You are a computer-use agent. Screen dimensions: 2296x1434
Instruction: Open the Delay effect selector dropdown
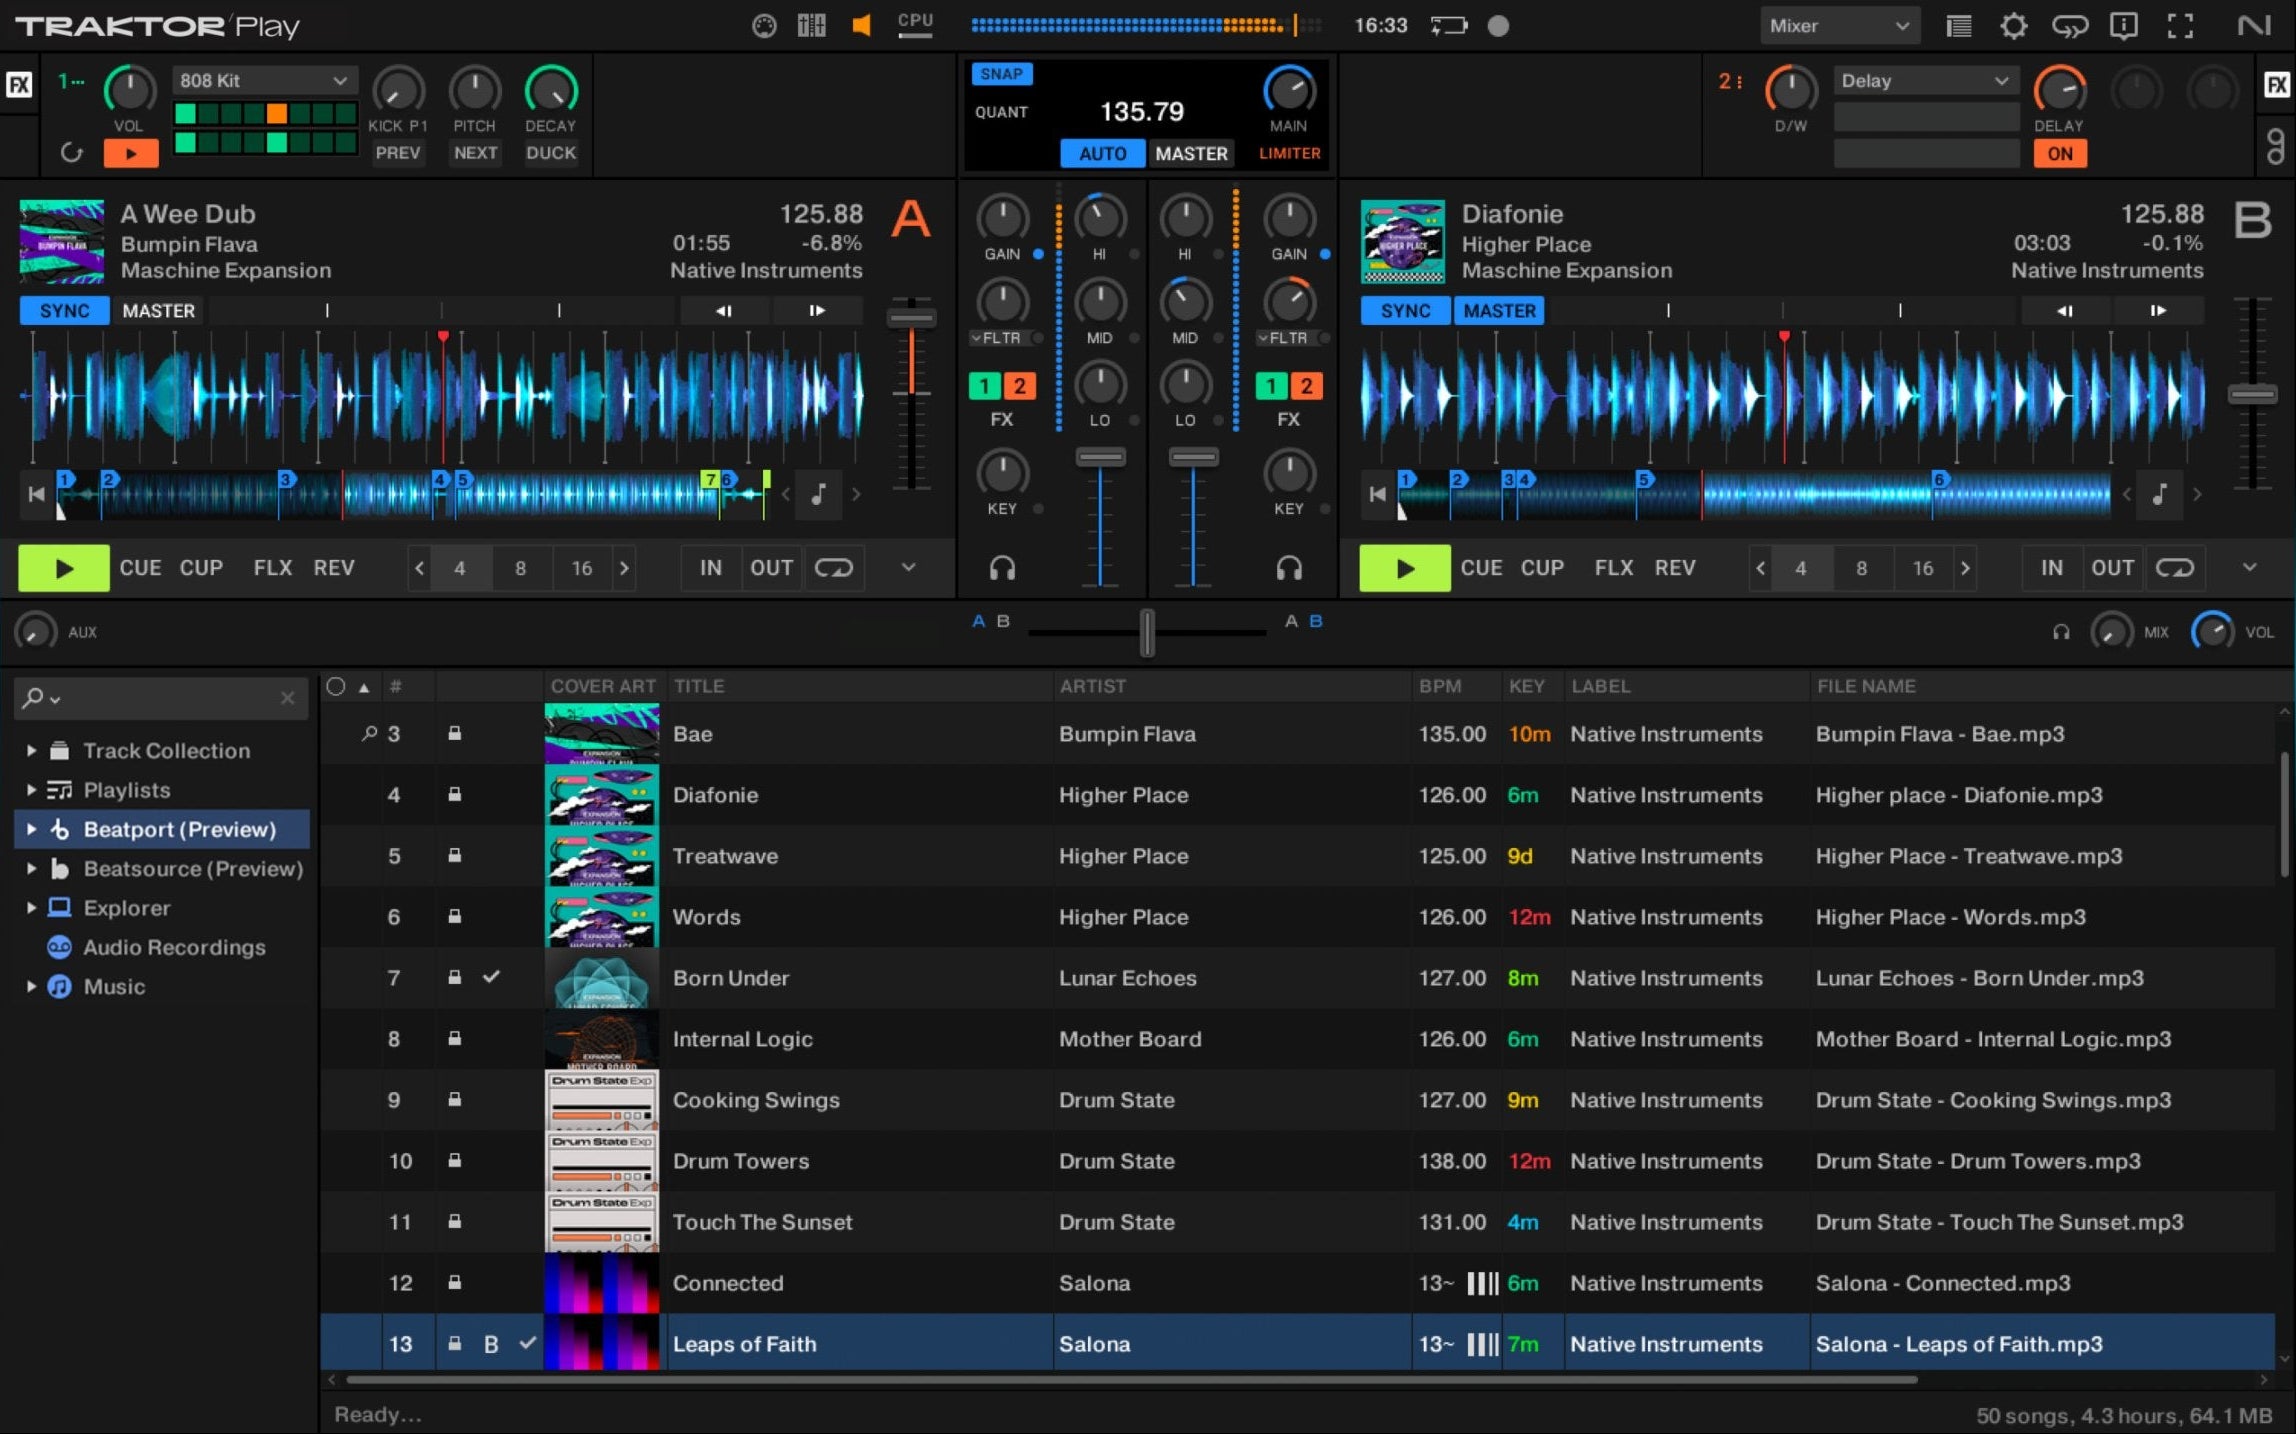point(1924,80)
